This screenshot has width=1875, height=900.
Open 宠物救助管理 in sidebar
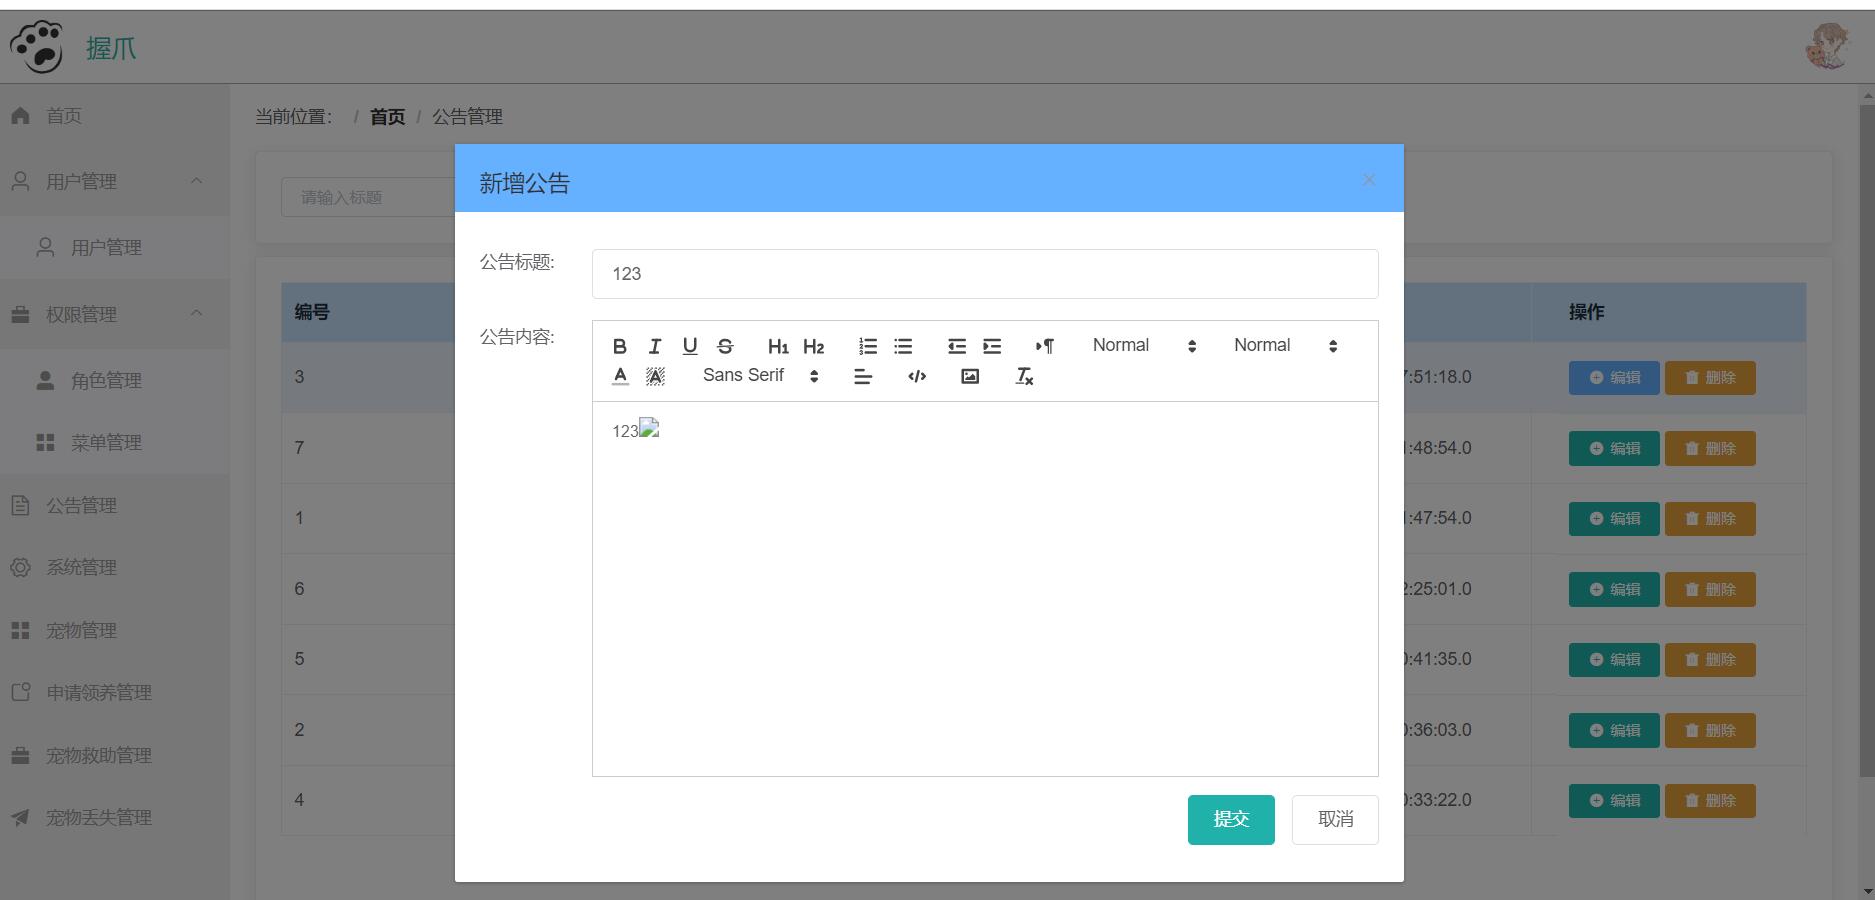click(x=115, y=755)
